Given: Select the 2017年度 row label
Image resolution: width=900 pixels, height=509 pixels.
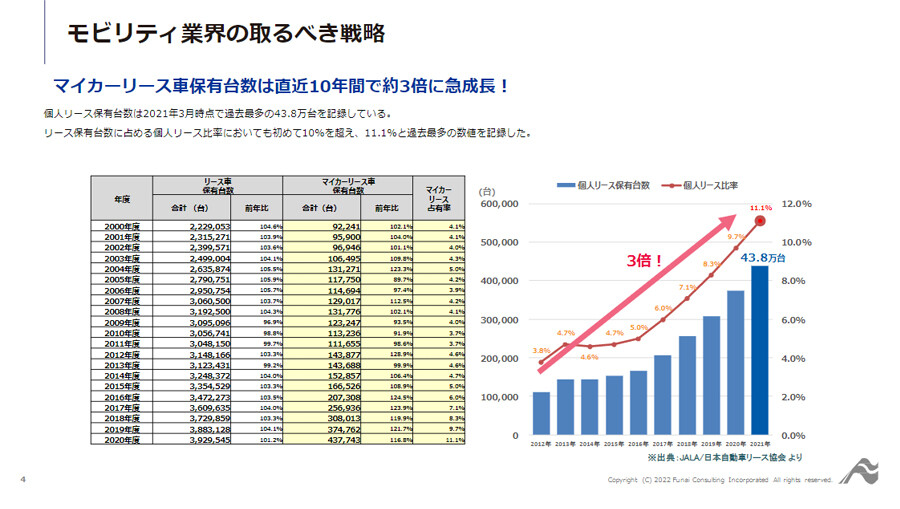Looking at the screenshot, I should (122, 408).
